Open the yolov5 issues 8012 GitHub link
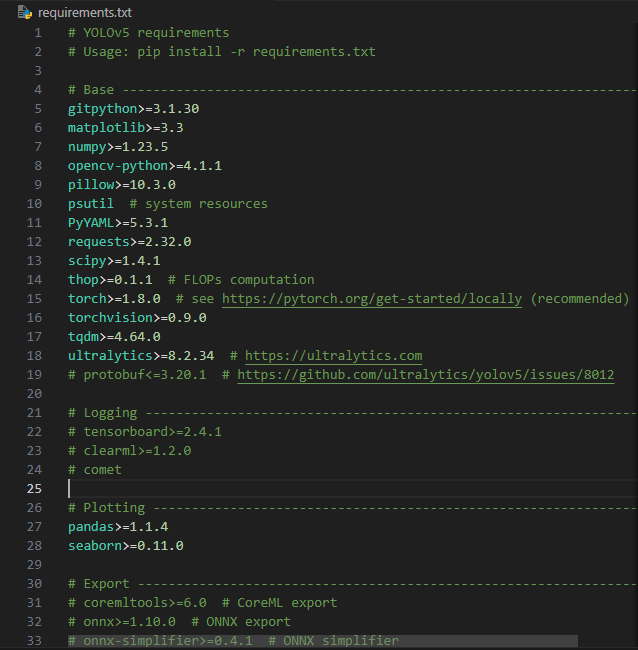 click(425, 375)
